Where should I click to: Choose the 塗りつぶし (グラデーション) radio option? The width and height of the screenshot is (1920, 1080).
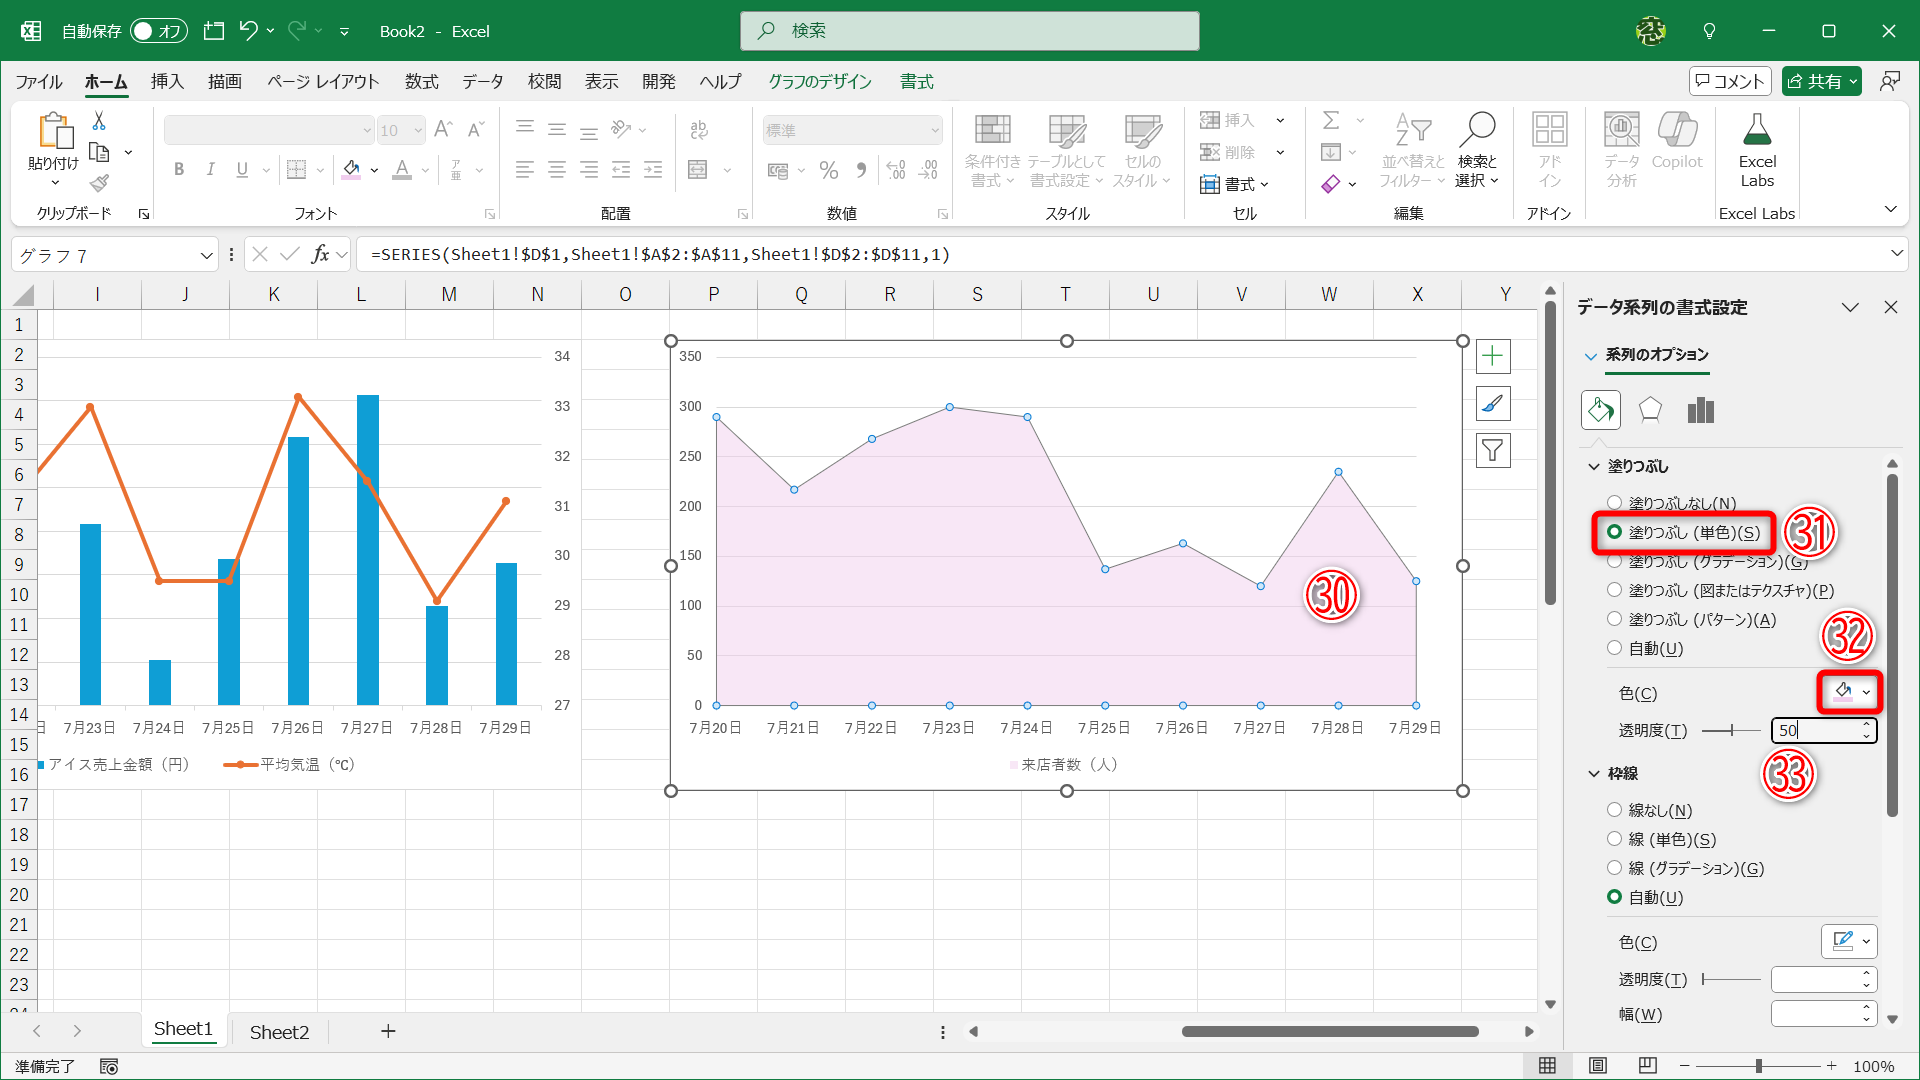[1614, 562]
